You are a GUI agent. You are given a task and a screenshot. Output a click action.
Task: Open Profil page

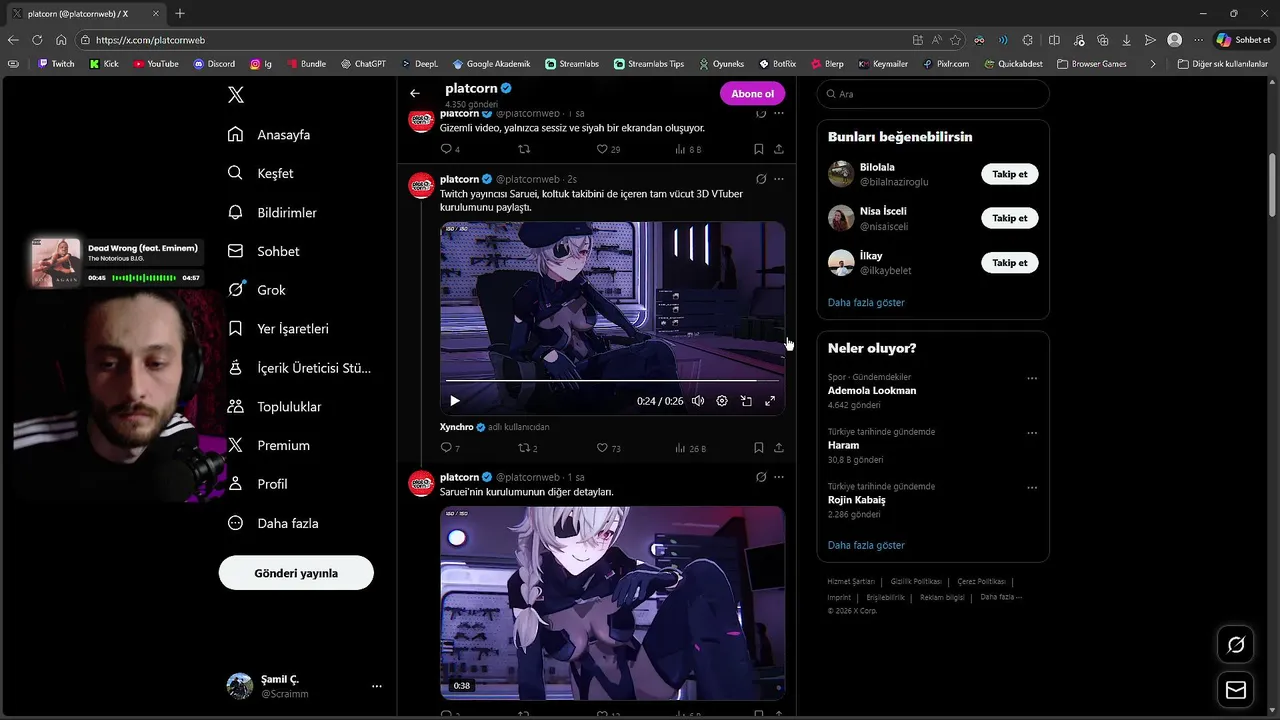pos(257,484)
